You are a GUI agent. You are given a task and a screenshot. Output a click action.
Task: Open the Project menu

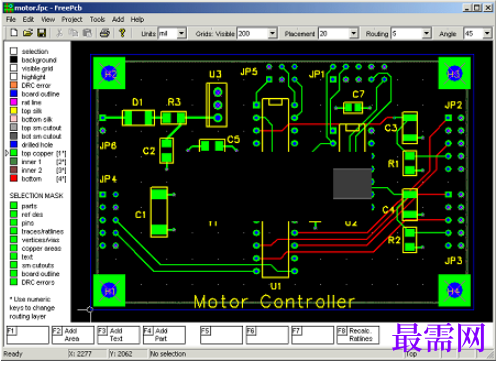[x=72, y=20]
